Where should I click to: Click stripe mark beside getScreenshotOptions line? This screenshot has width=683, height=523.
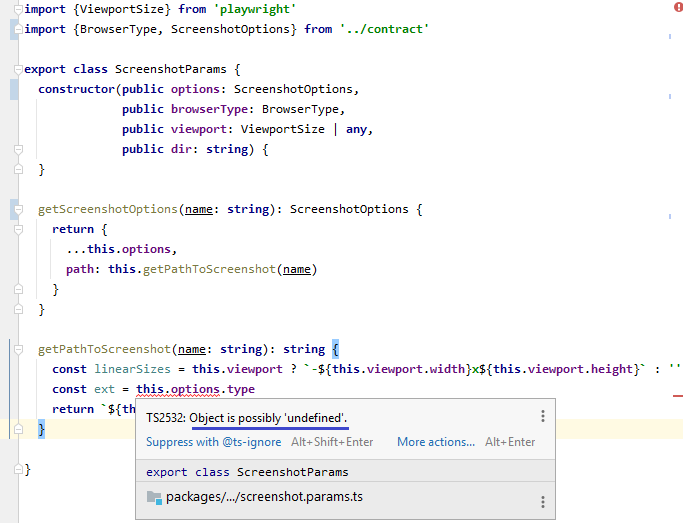(670, 216)
